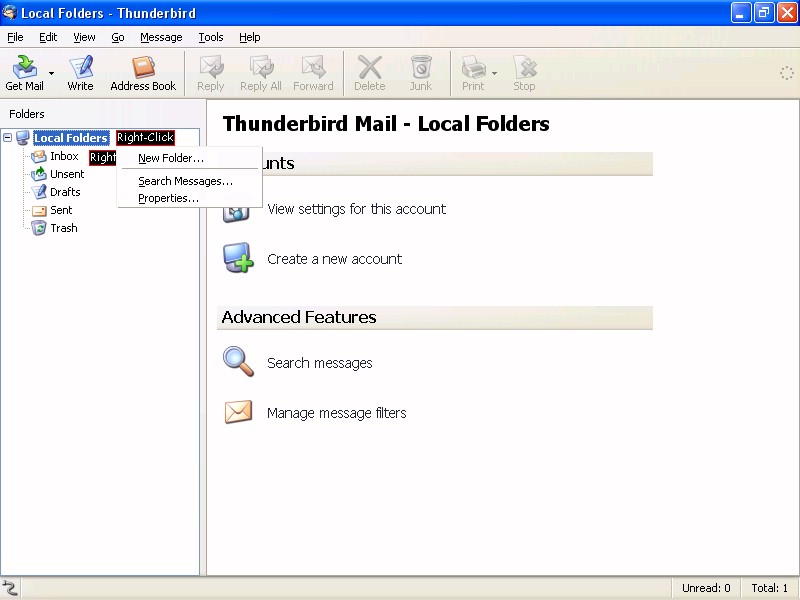Click the Trash bin icon

pyautogui.click(x=39, y=228)
